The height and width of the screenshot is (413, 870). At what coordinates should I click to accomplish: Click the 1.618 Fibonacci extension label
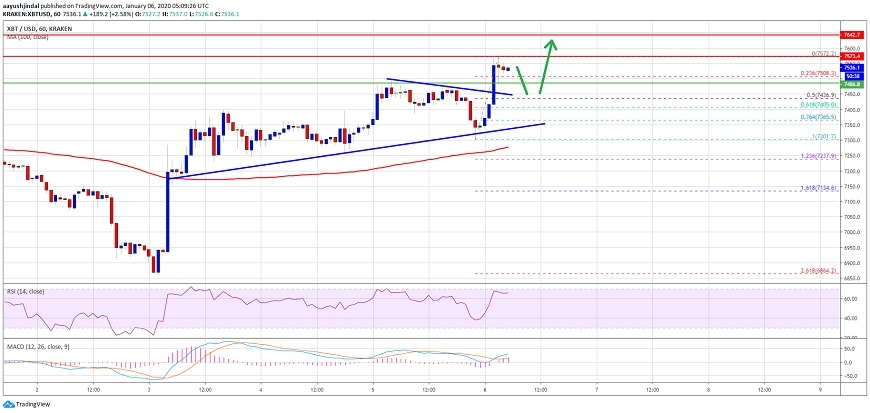(526, 190)
